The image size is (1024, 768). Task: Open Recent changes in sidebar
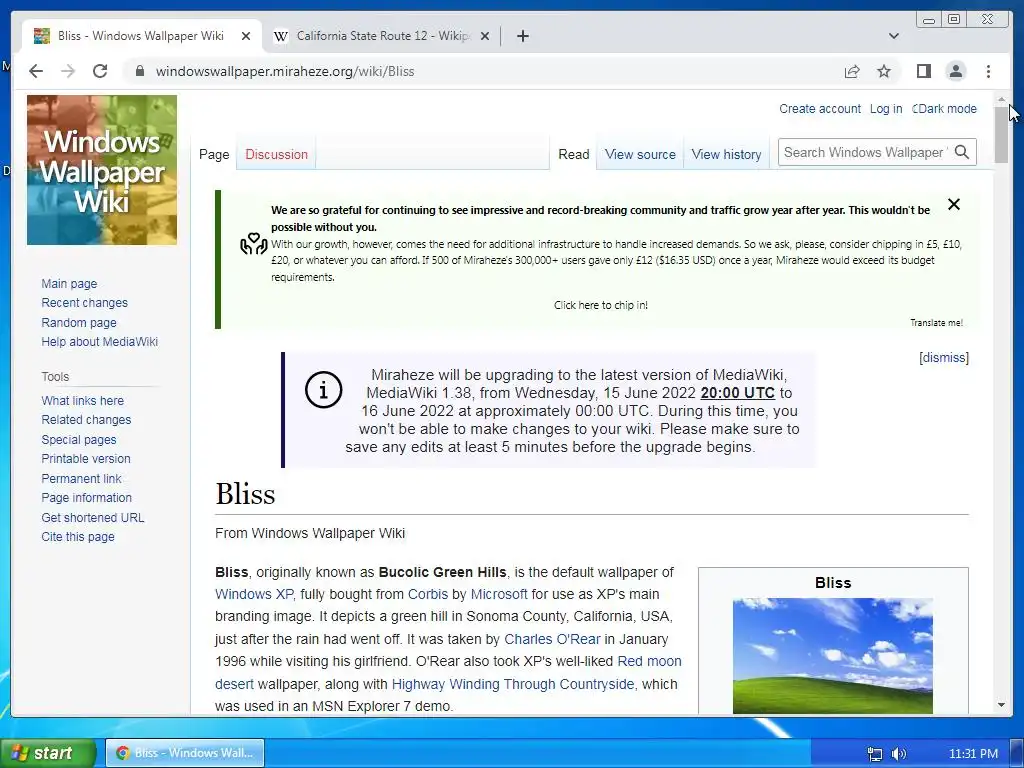click(84, 303)
